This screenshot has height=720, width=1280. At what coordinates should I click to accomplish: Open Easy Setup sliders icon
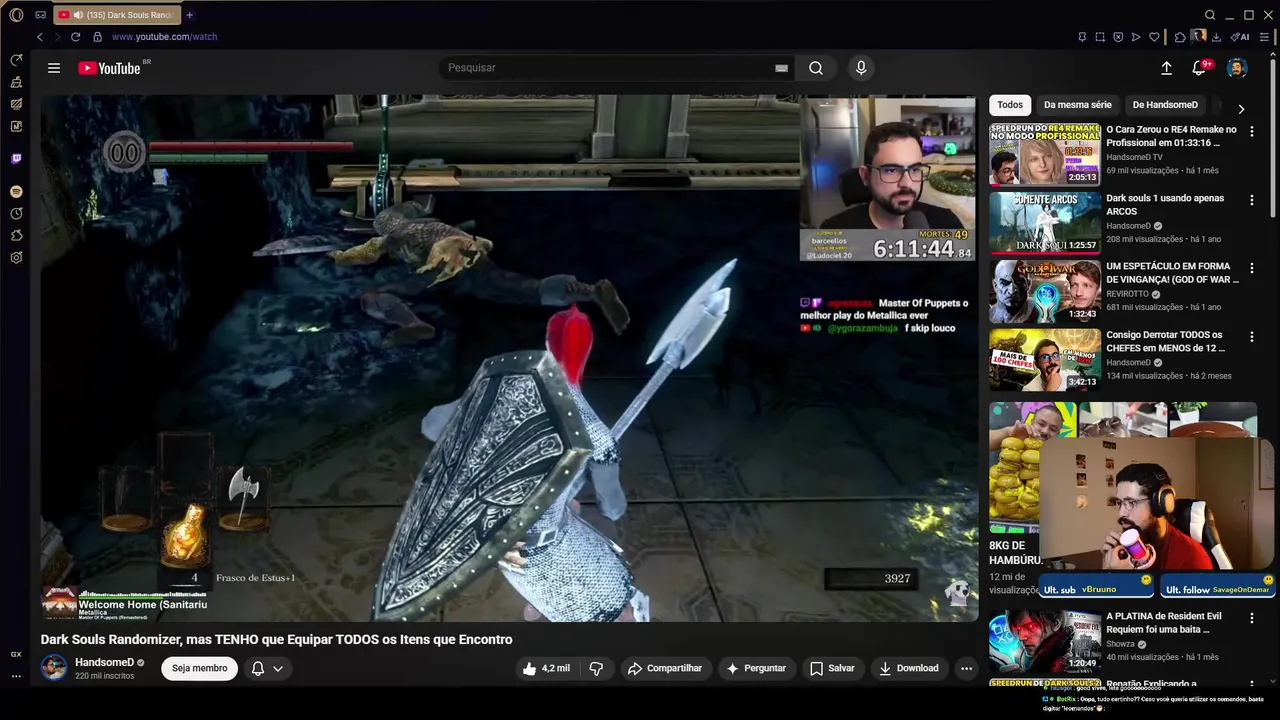[1264, 37]
